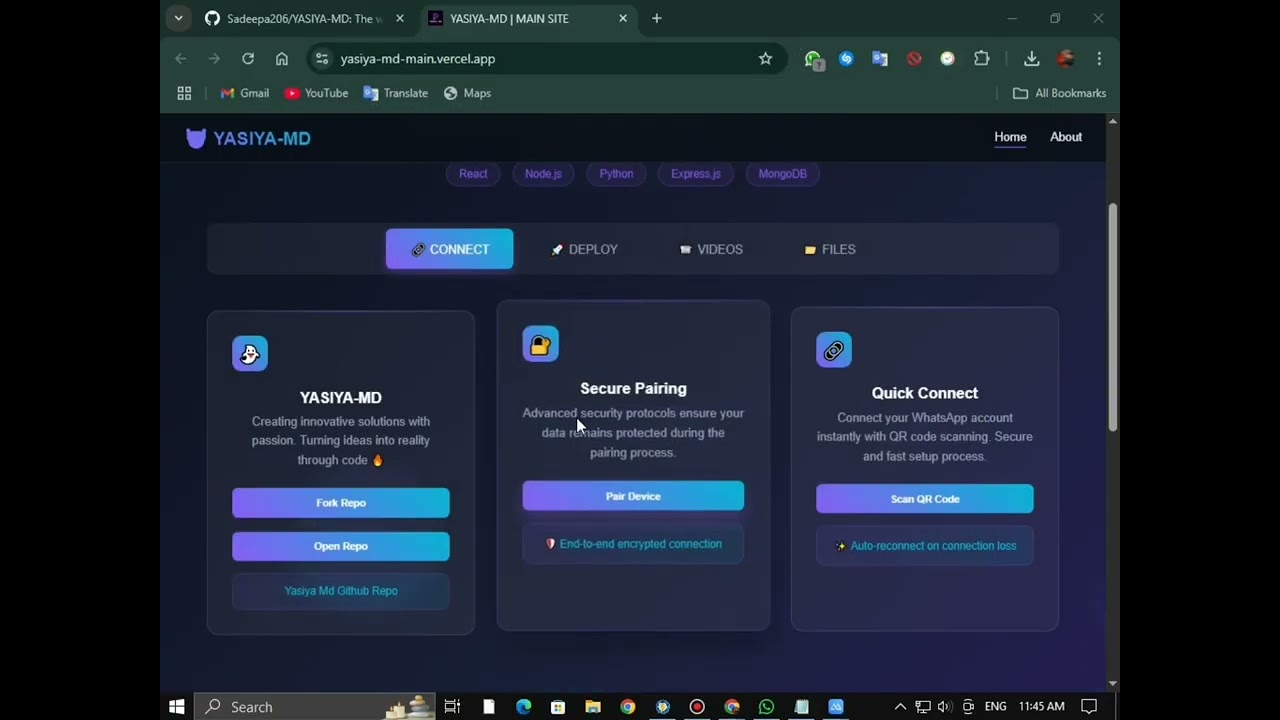Open Microsoft Edge from the taskbar
The height and width of the screenshot is (720, 1280).
(x=523, y=707)
